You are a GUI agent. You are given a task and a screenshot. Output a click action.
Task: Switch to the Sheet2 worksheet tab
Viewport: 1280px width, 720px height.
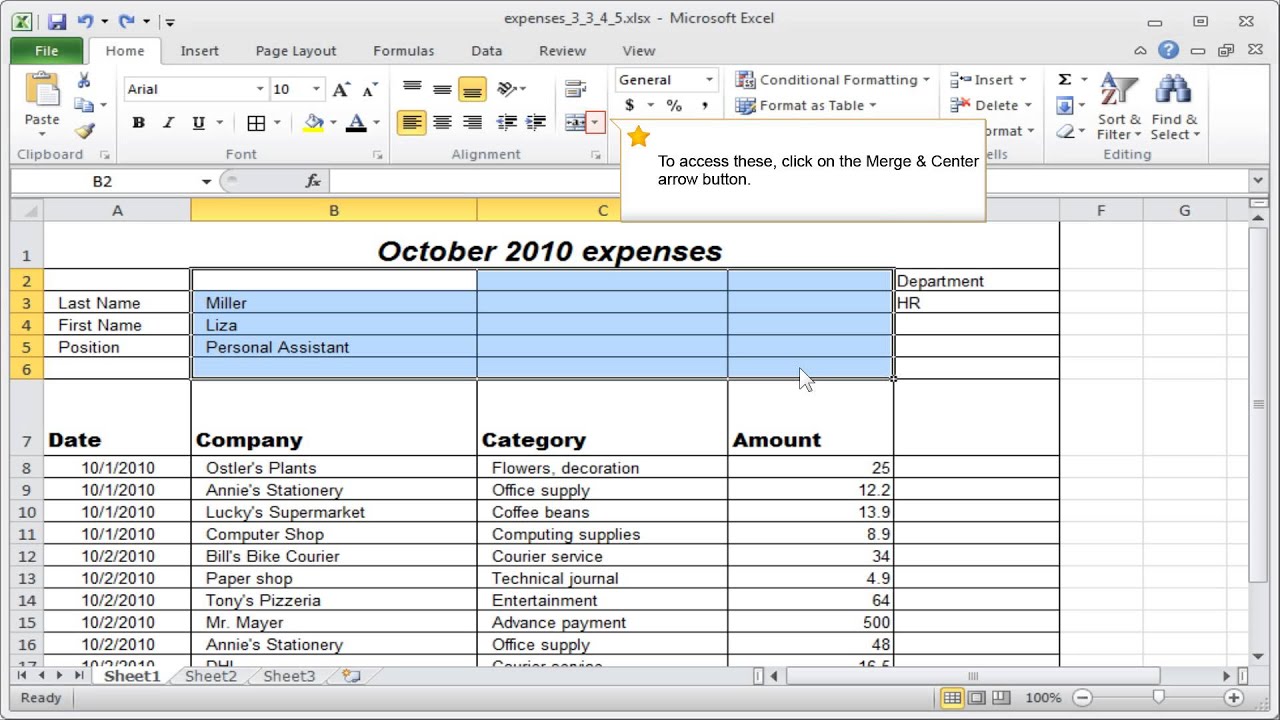pyautogui.click(x=211, y=676)
